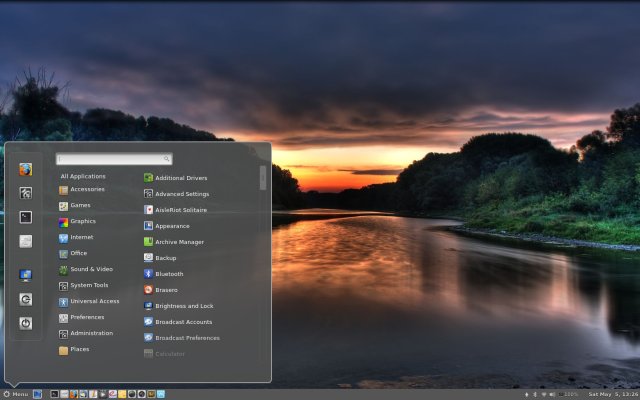Click the Bluetooth icon in the applications list
Viewport: 640px width, 400px height.
(x=149, y=273)
